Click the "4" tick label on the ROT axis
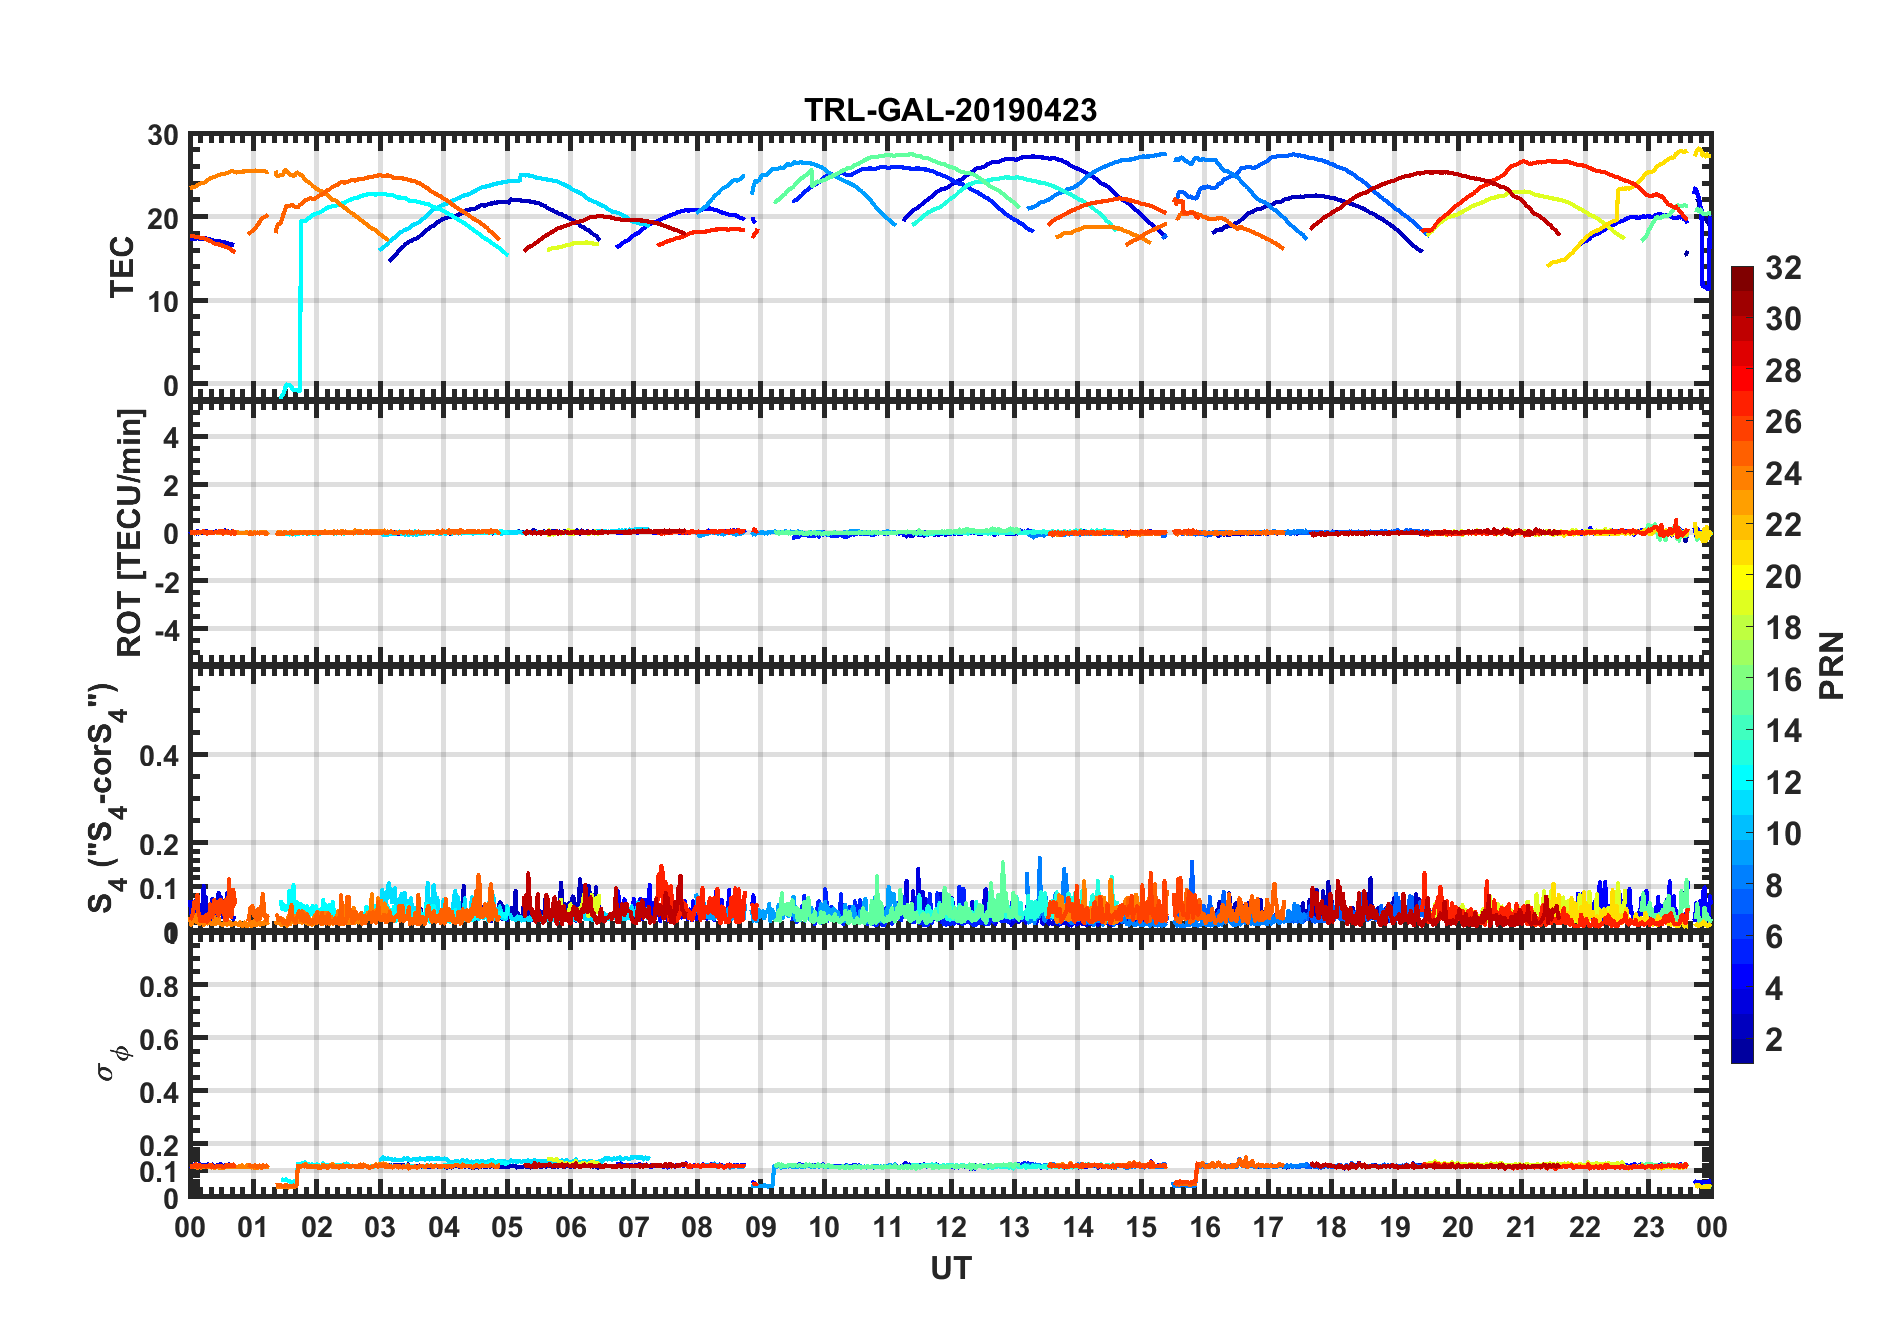Image resolution: width=1902 pixels, height=1330 pixels. coord(172,436)
